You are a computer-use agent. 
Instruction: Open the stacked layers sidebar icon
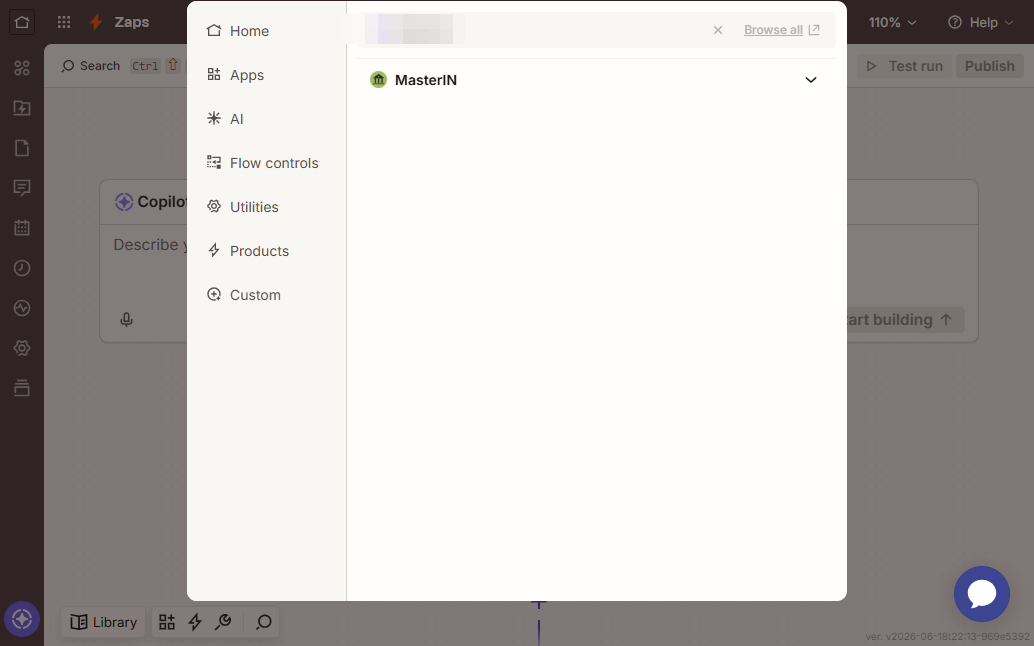[x=22, y=388]
